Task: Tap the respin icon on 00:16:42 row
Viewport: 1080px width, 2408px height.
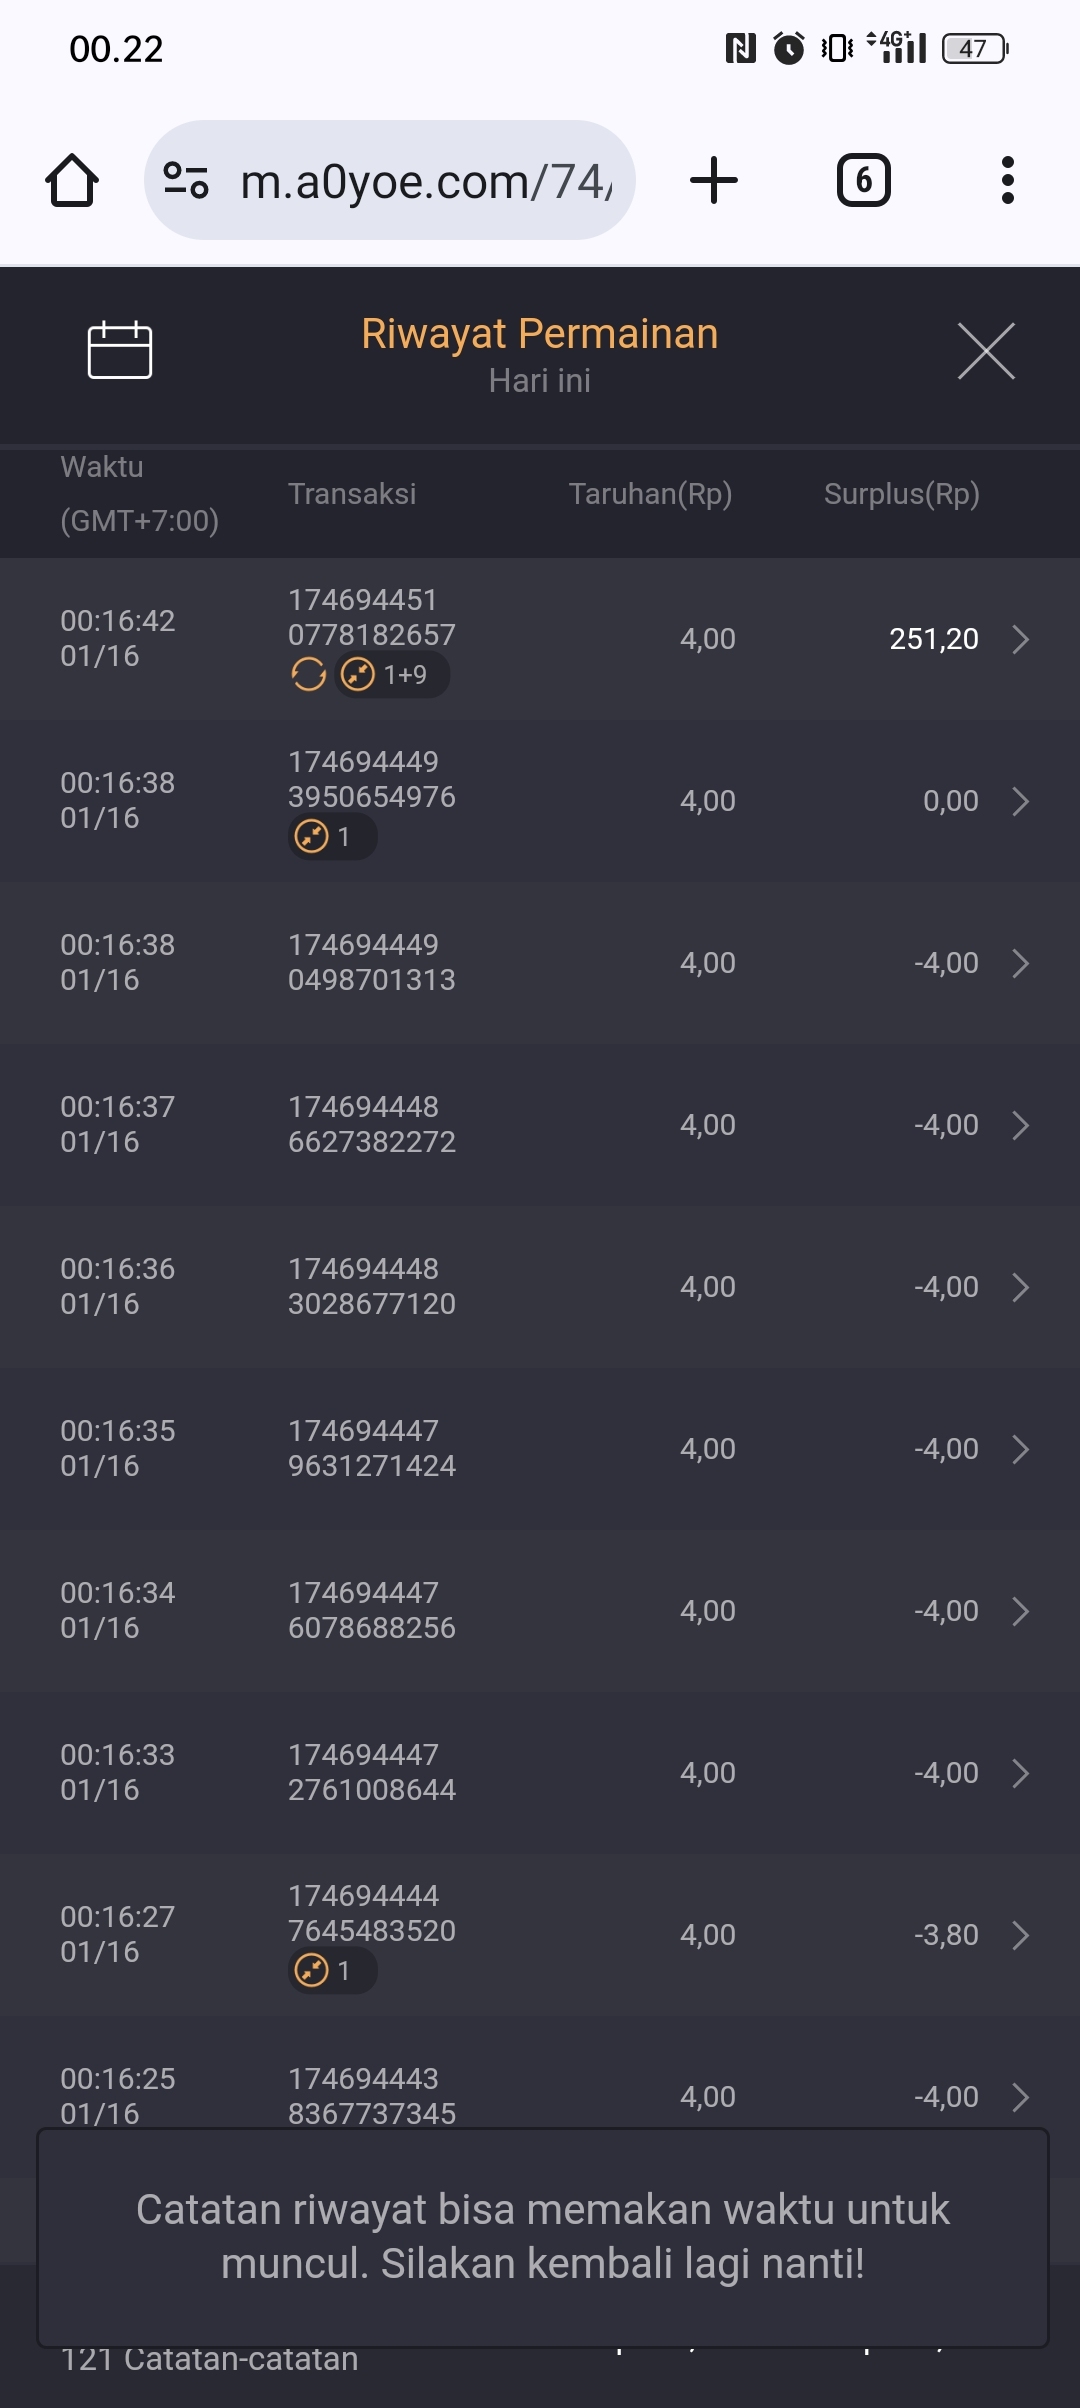Action: pos(309,675)
